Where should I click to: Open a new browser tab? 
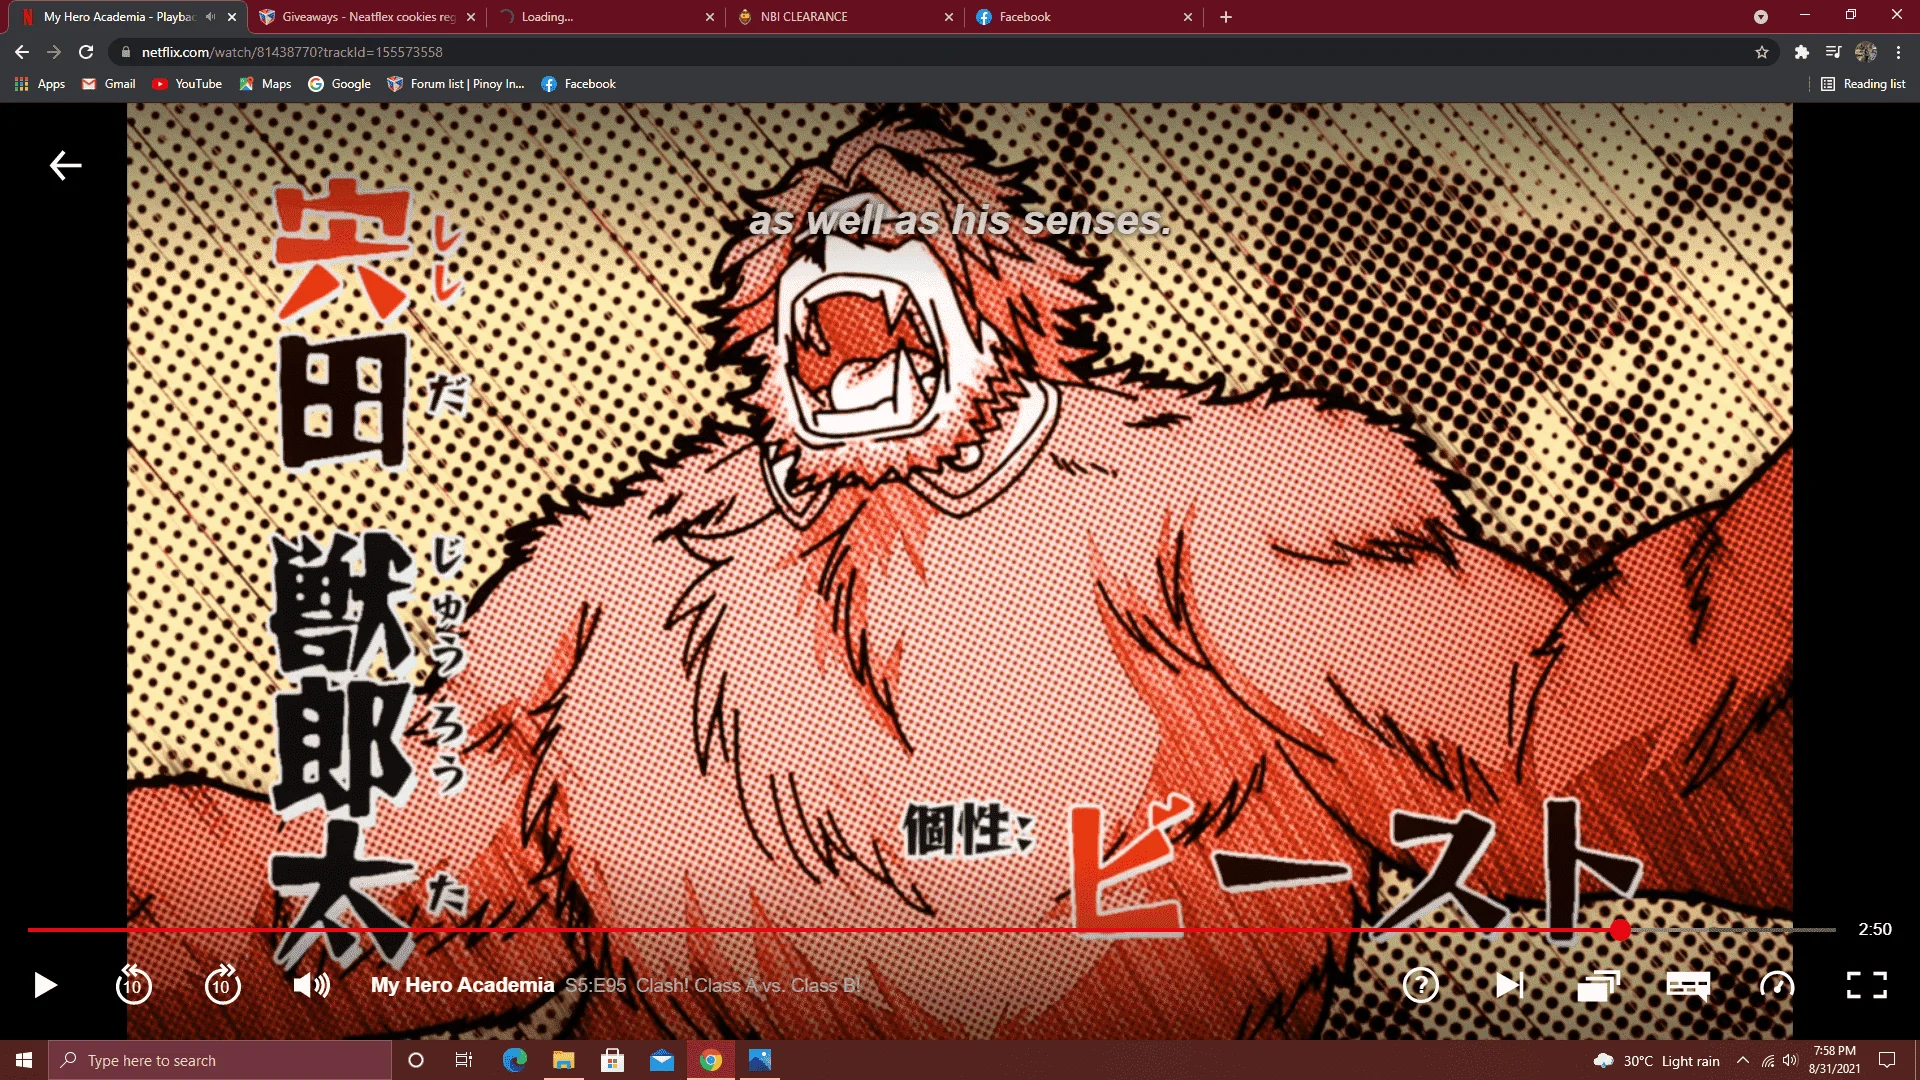pyautogui.click(x=1226, y=17)
